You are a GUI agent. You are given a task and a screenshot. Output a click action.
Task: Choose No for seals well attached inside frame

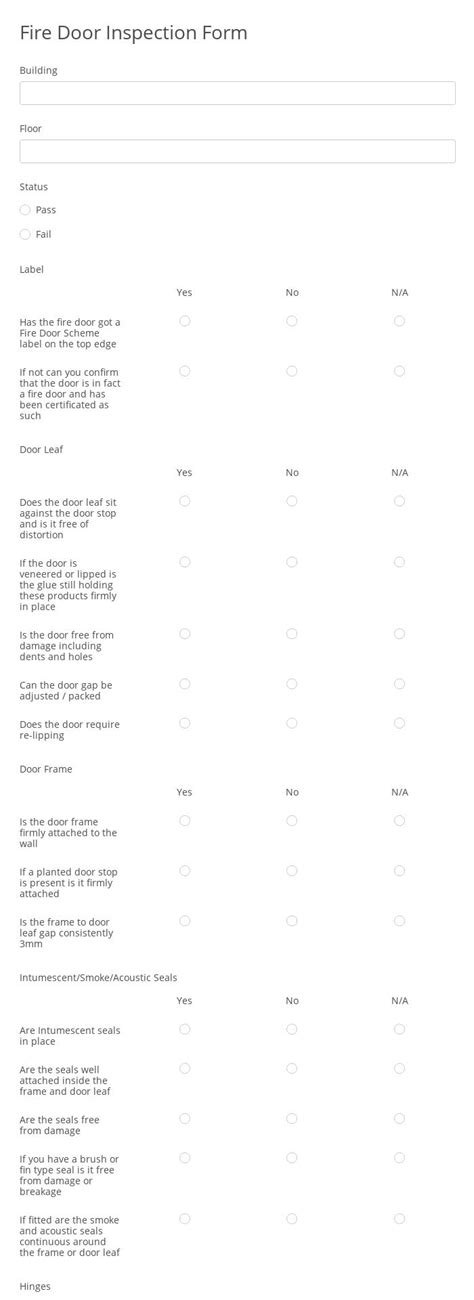click(292, 1068)
